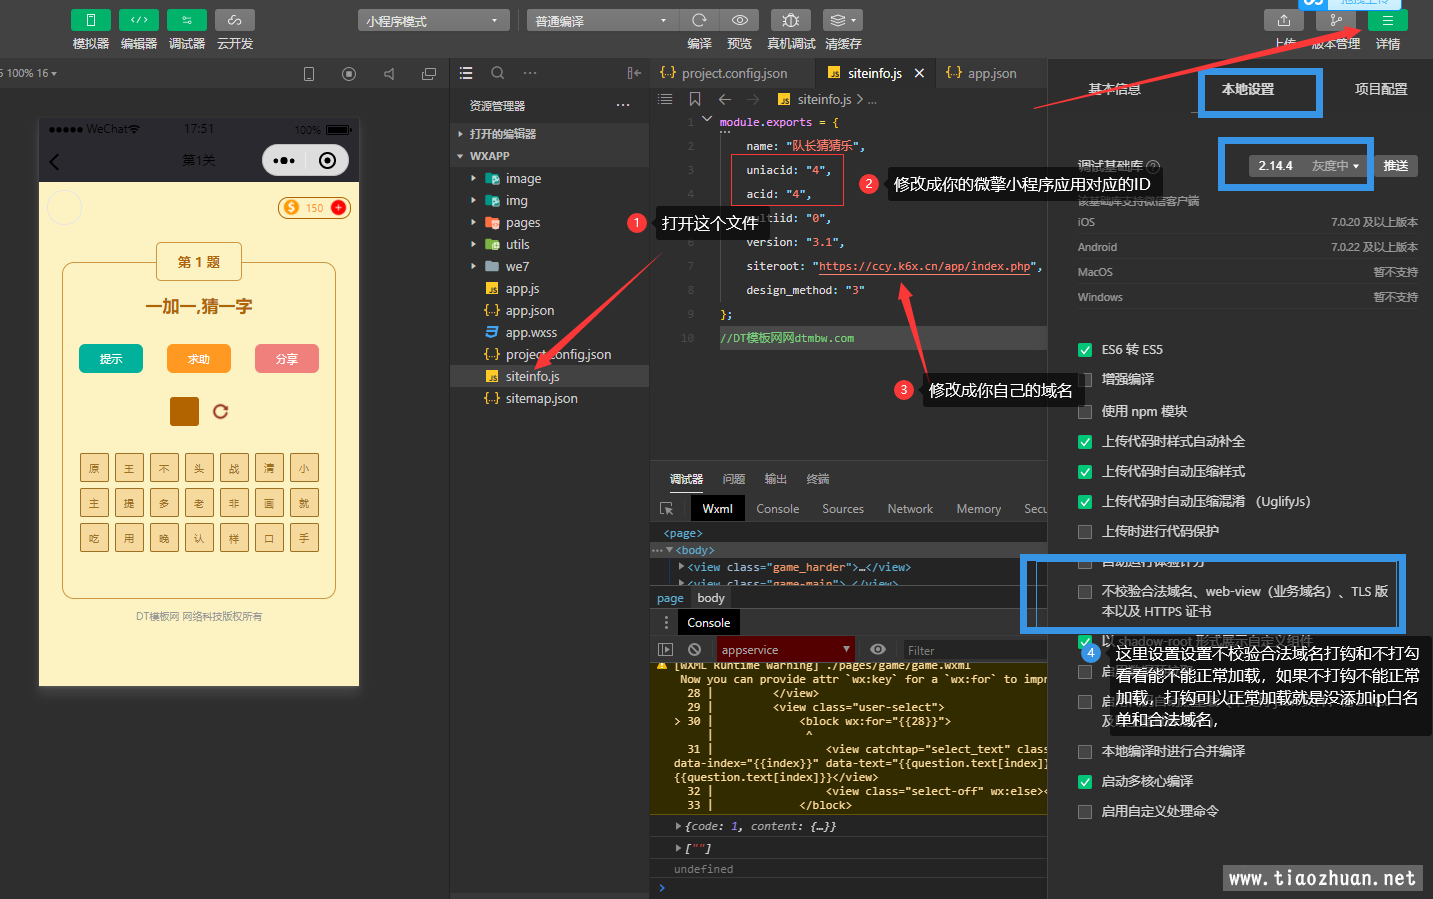Switch to the Network devtools tab
The height and width of the screenshot is (899, 1433).
coord(910,508)
